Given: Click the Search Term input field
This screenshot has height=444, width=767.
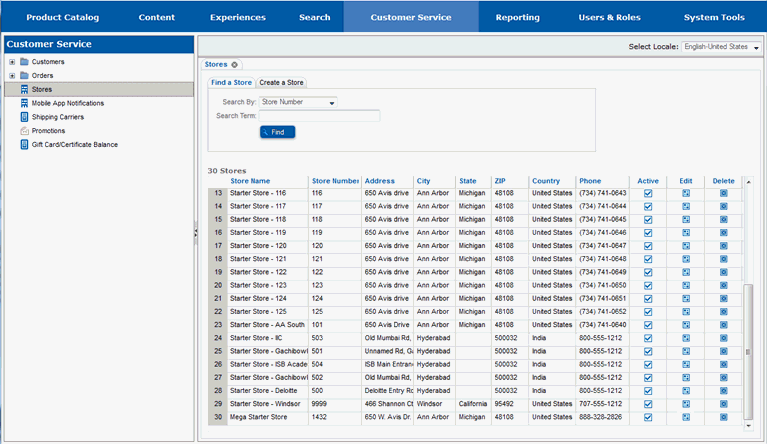Looking at the screenshot, I should 319,116.
